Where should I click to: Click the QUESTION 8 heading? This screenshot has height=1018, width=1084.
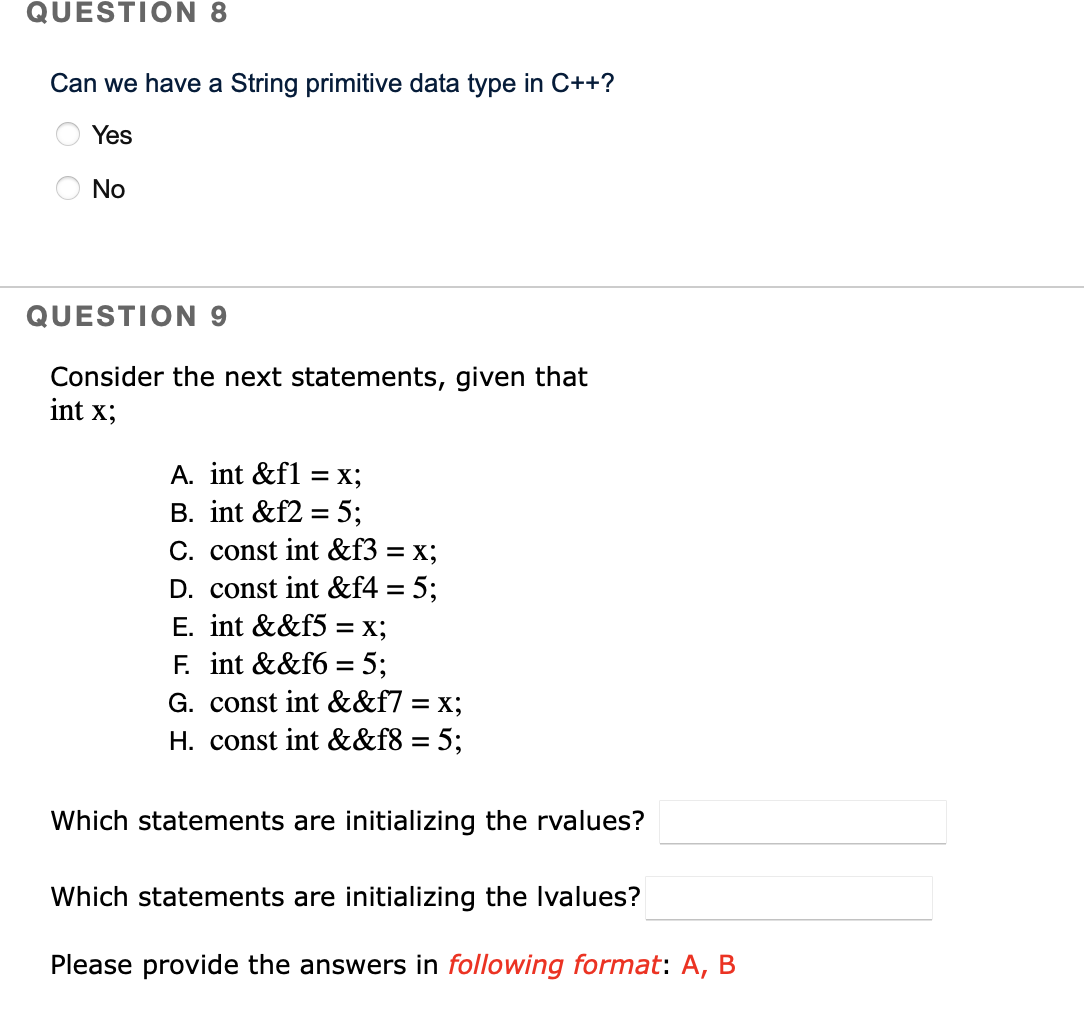[x=126, y=13]
